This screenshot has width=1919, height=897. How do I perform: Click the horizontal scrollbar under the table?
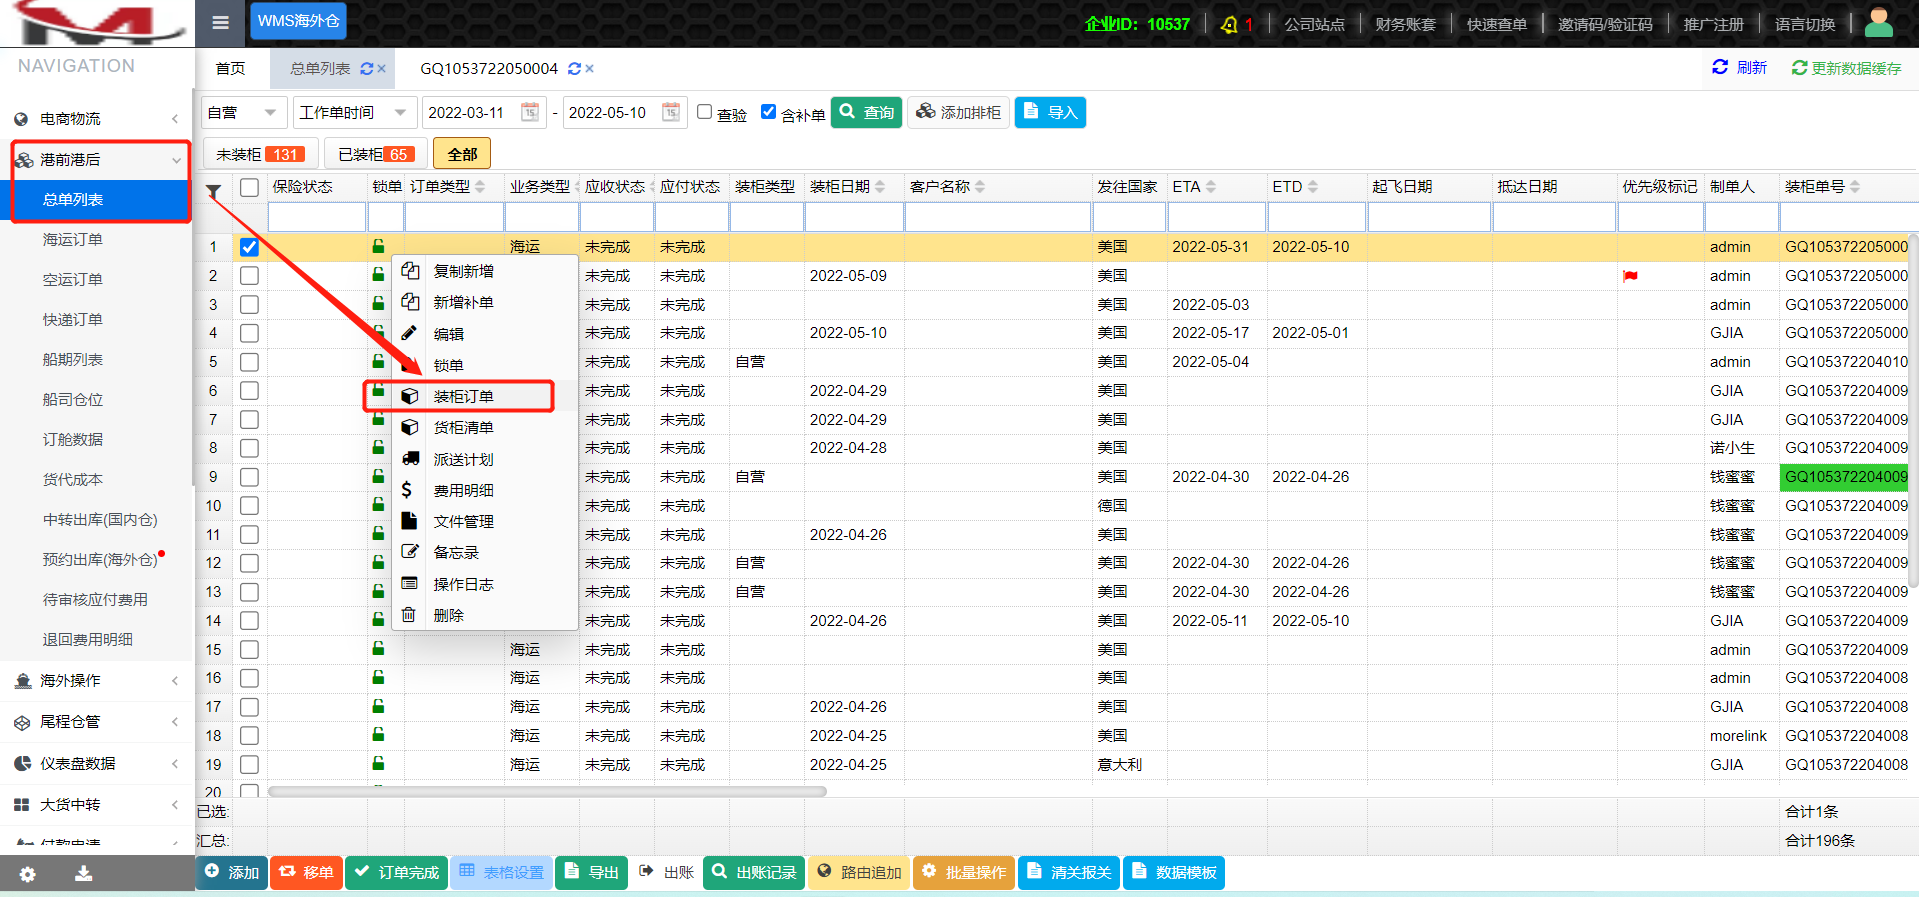point(546,791)
